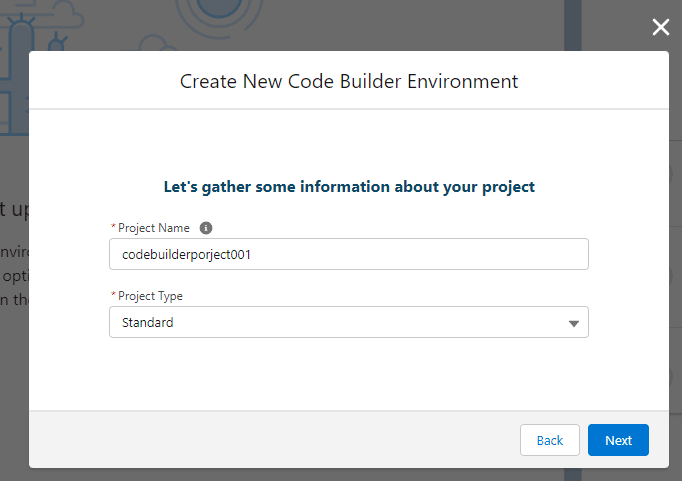Open the Project Type dropdown
This screenshot has height=481, width=682.
[x=349, y=322]
